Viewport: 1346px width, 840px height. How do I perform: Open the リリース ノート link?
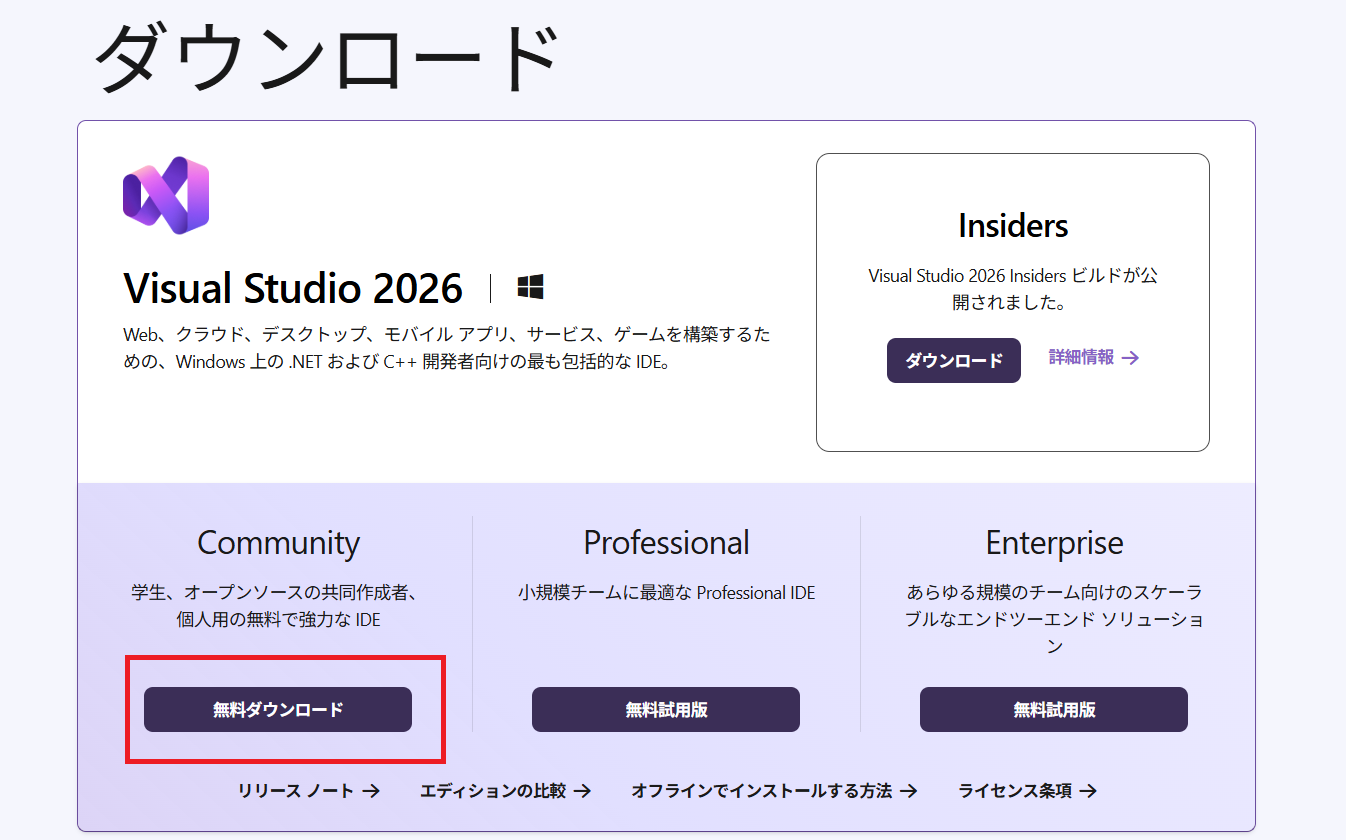coord(309,791)
